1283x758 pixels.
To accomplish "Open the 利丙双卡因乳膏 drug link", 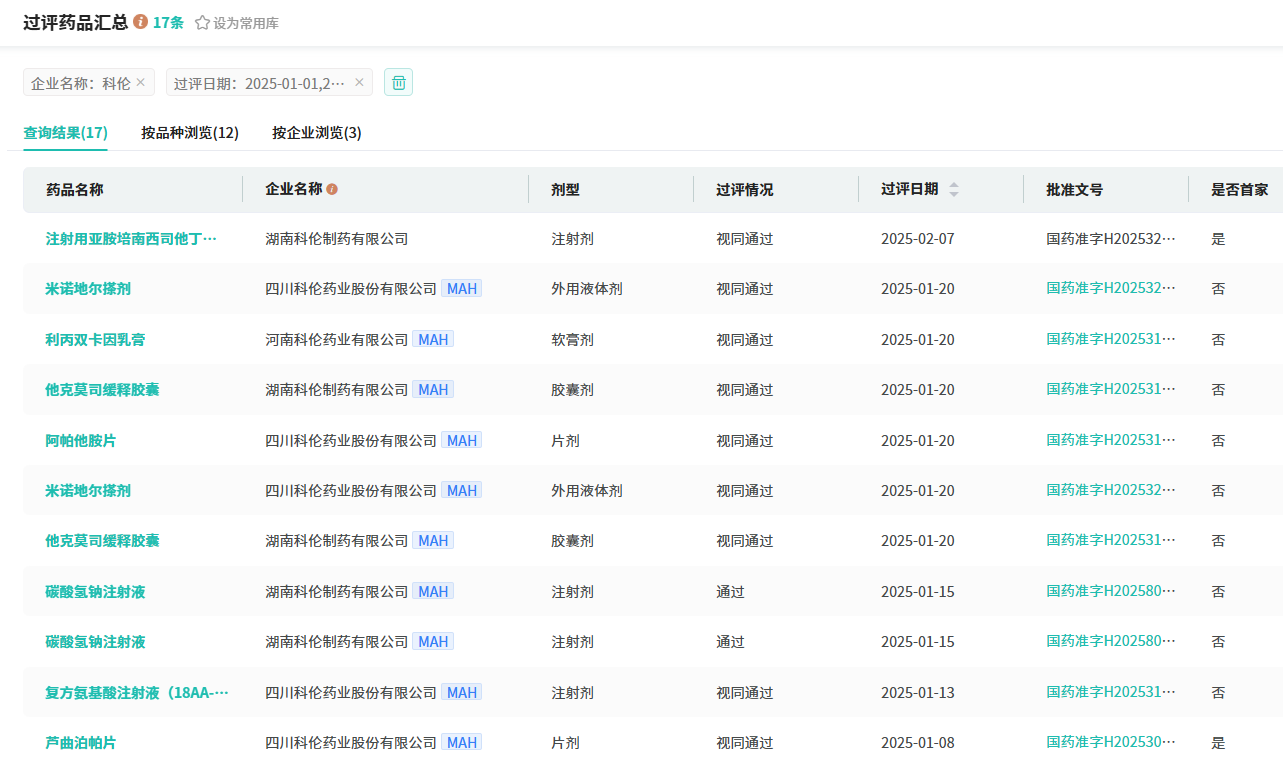I will click(x=95, y=339).
